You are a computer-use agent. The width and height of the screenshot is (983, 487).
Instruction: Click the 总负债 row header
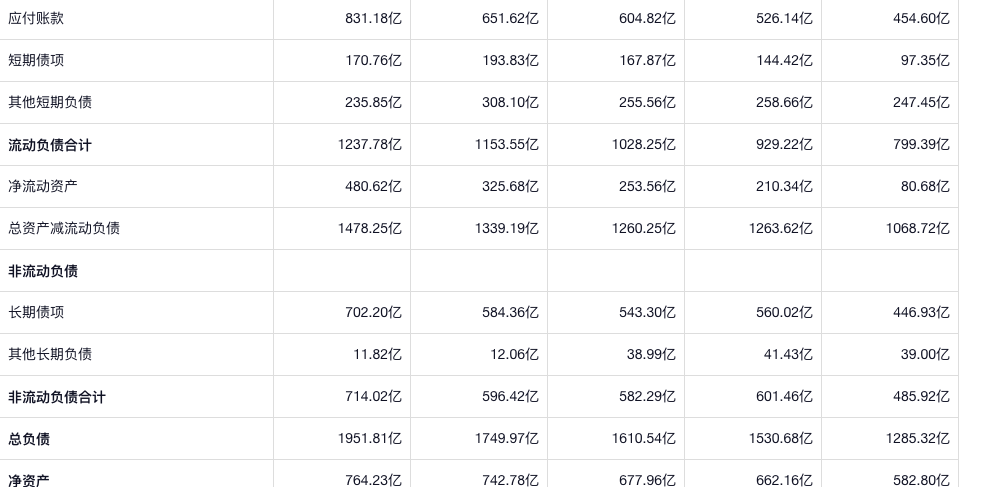(x=29, y=439)
